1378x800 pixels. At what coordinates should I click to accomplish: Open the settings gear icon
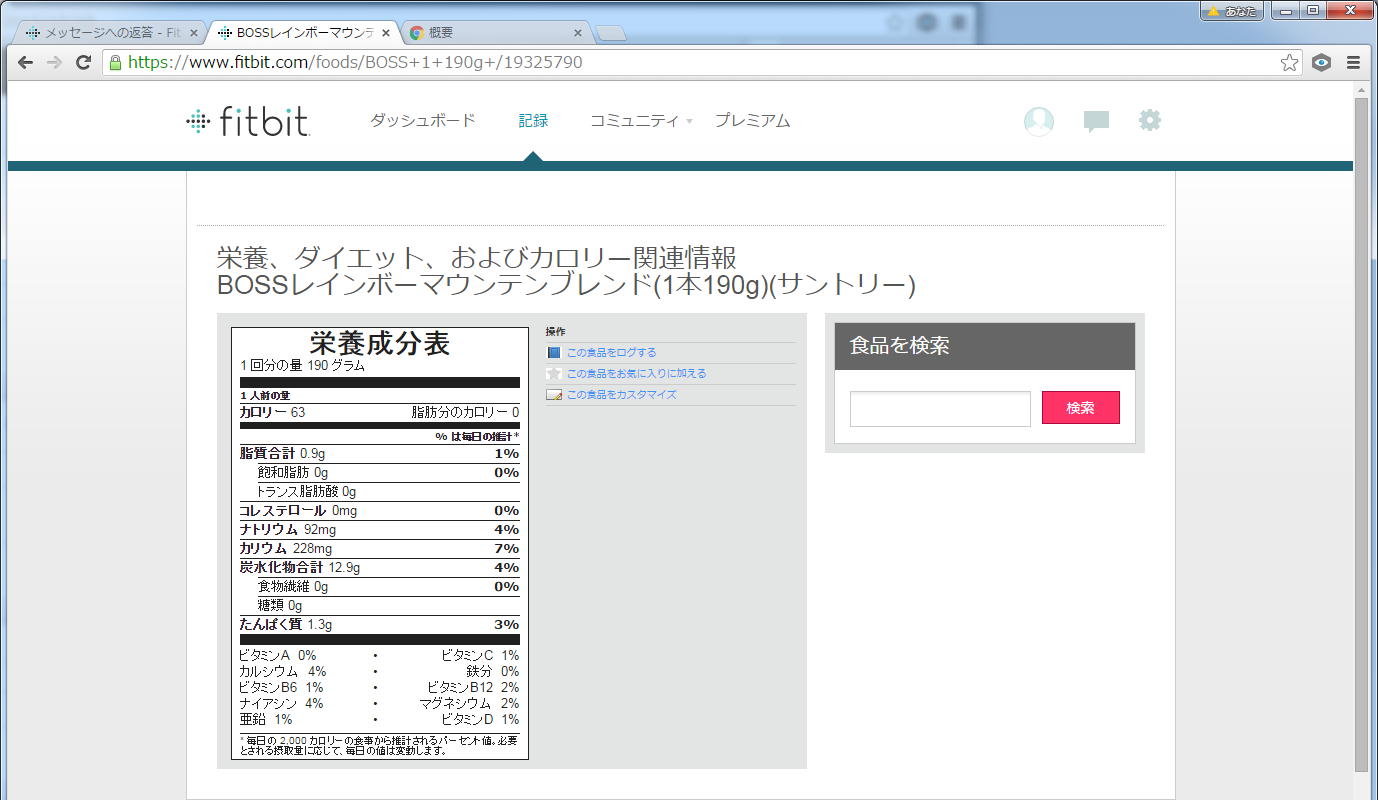pyautogui.click(x=1150, y=121)
